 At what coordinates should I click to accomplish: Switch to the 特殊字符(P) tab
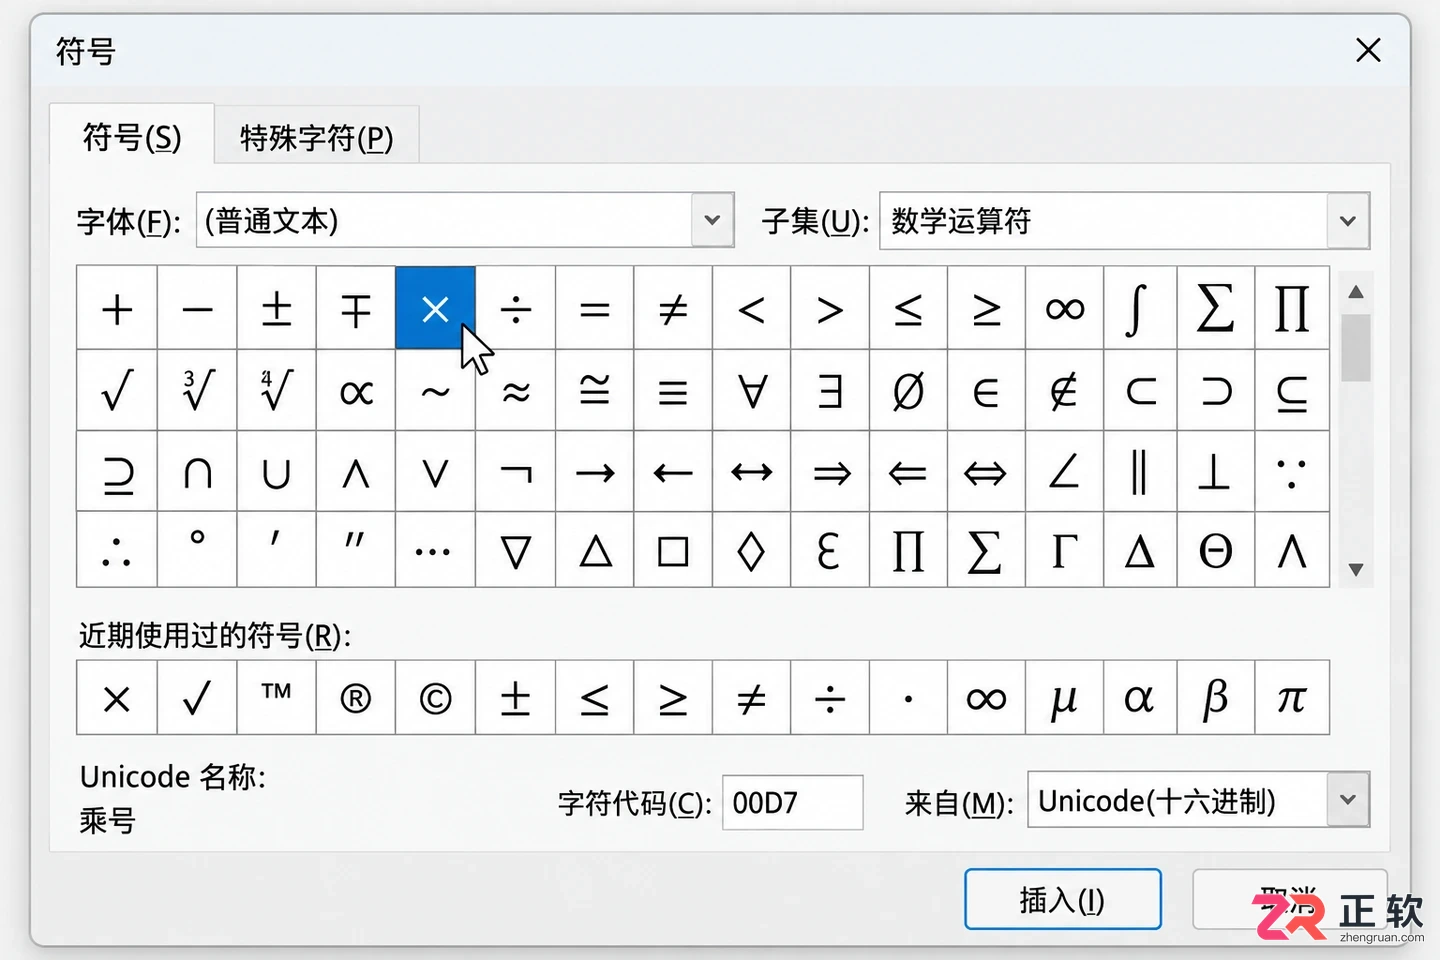click(x=317, y=137)
